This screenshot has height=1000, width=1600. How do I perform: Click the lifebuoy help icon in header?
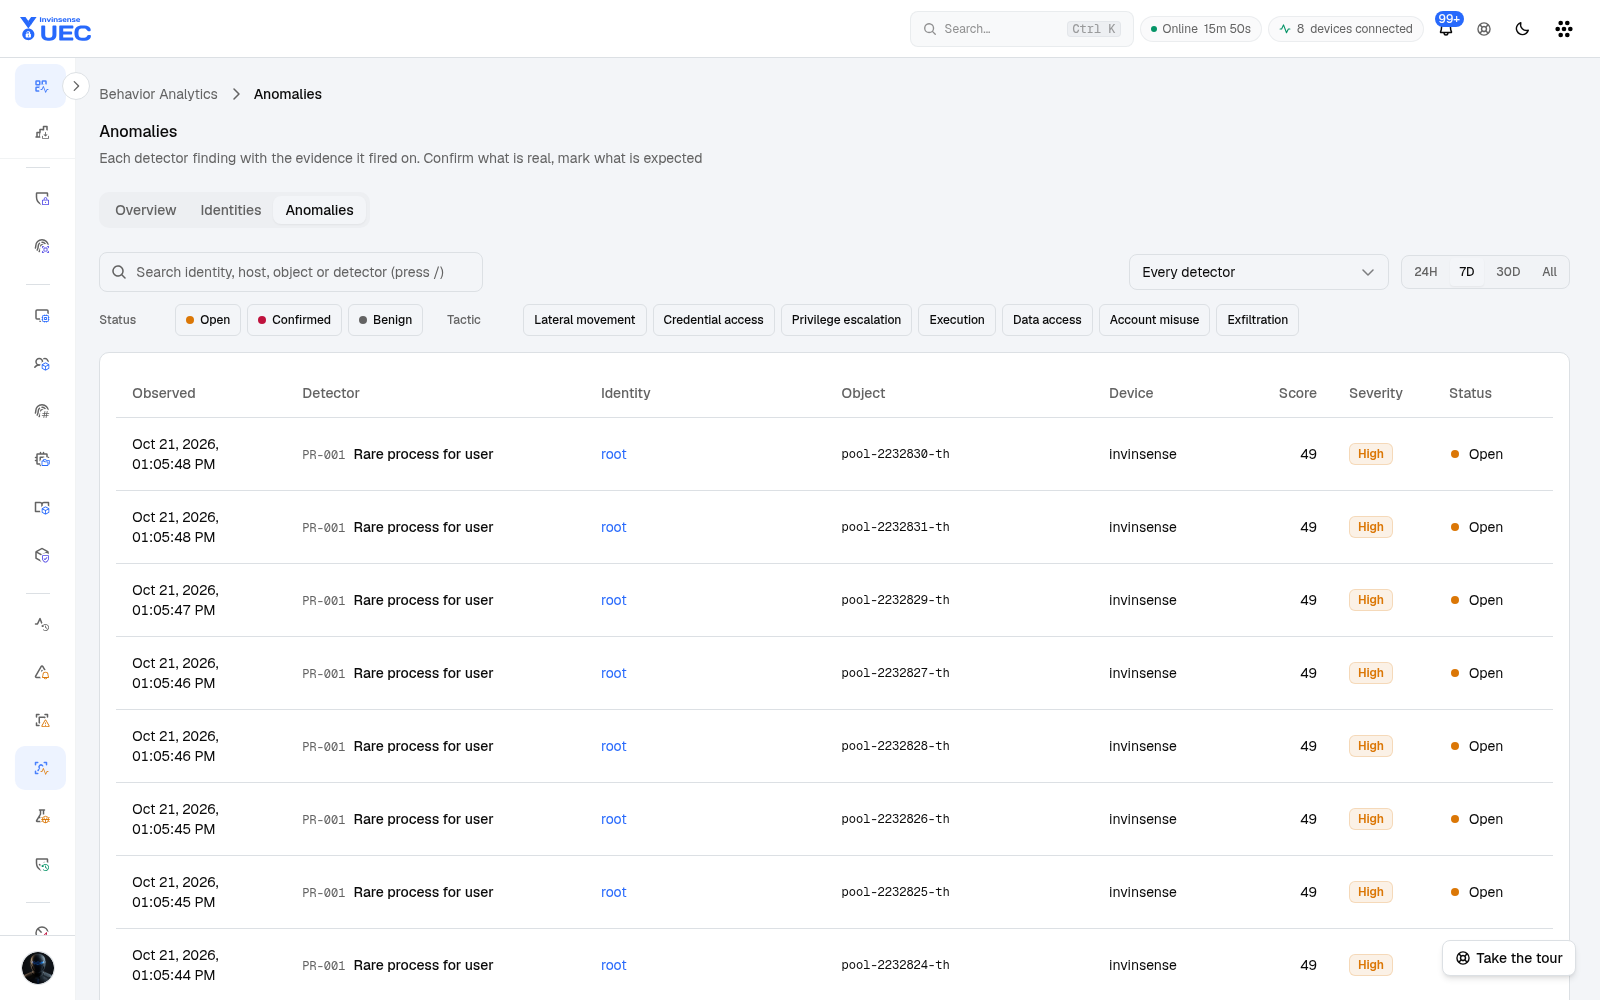click(1484, 29)
